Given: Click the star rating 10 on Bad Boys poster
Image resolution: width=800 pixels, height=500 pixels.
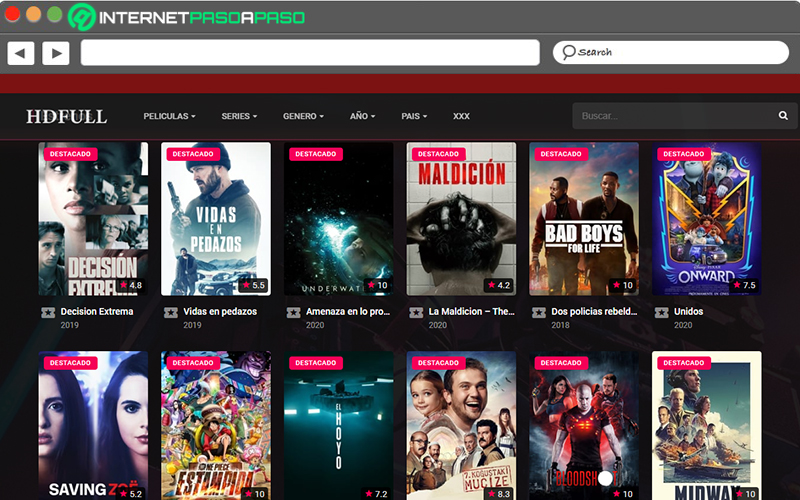Looking at the screenshot, I should [x=623, y=285].
